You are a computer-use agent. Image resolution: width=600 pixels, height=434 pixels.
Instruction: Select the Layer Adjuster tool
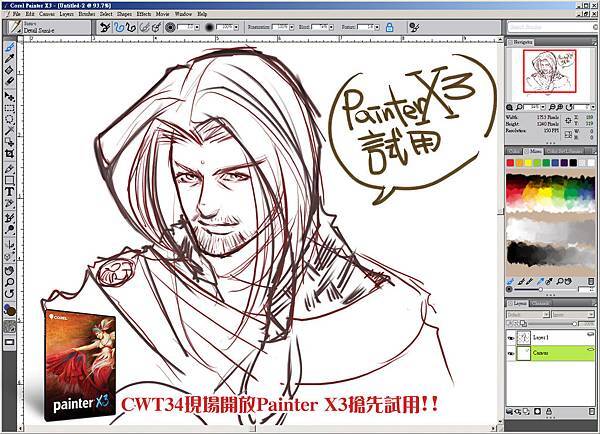10,96
